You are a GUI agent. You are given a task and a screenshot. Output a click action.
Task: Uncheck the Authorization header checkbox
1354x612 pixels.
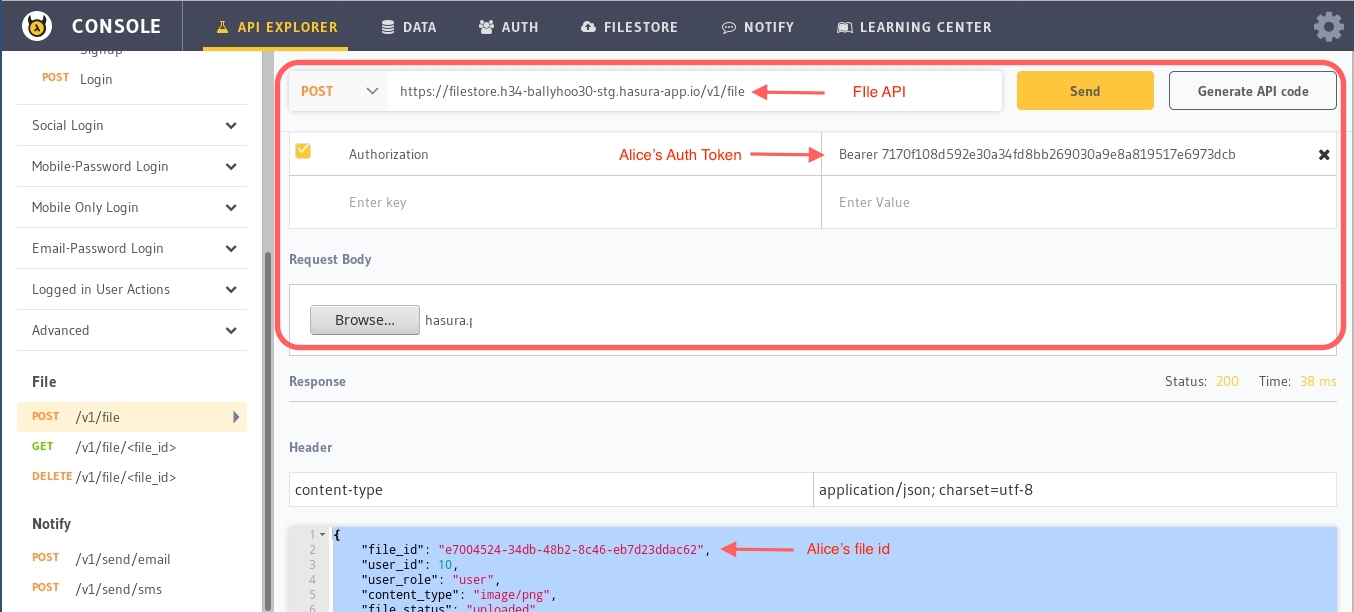303,151
